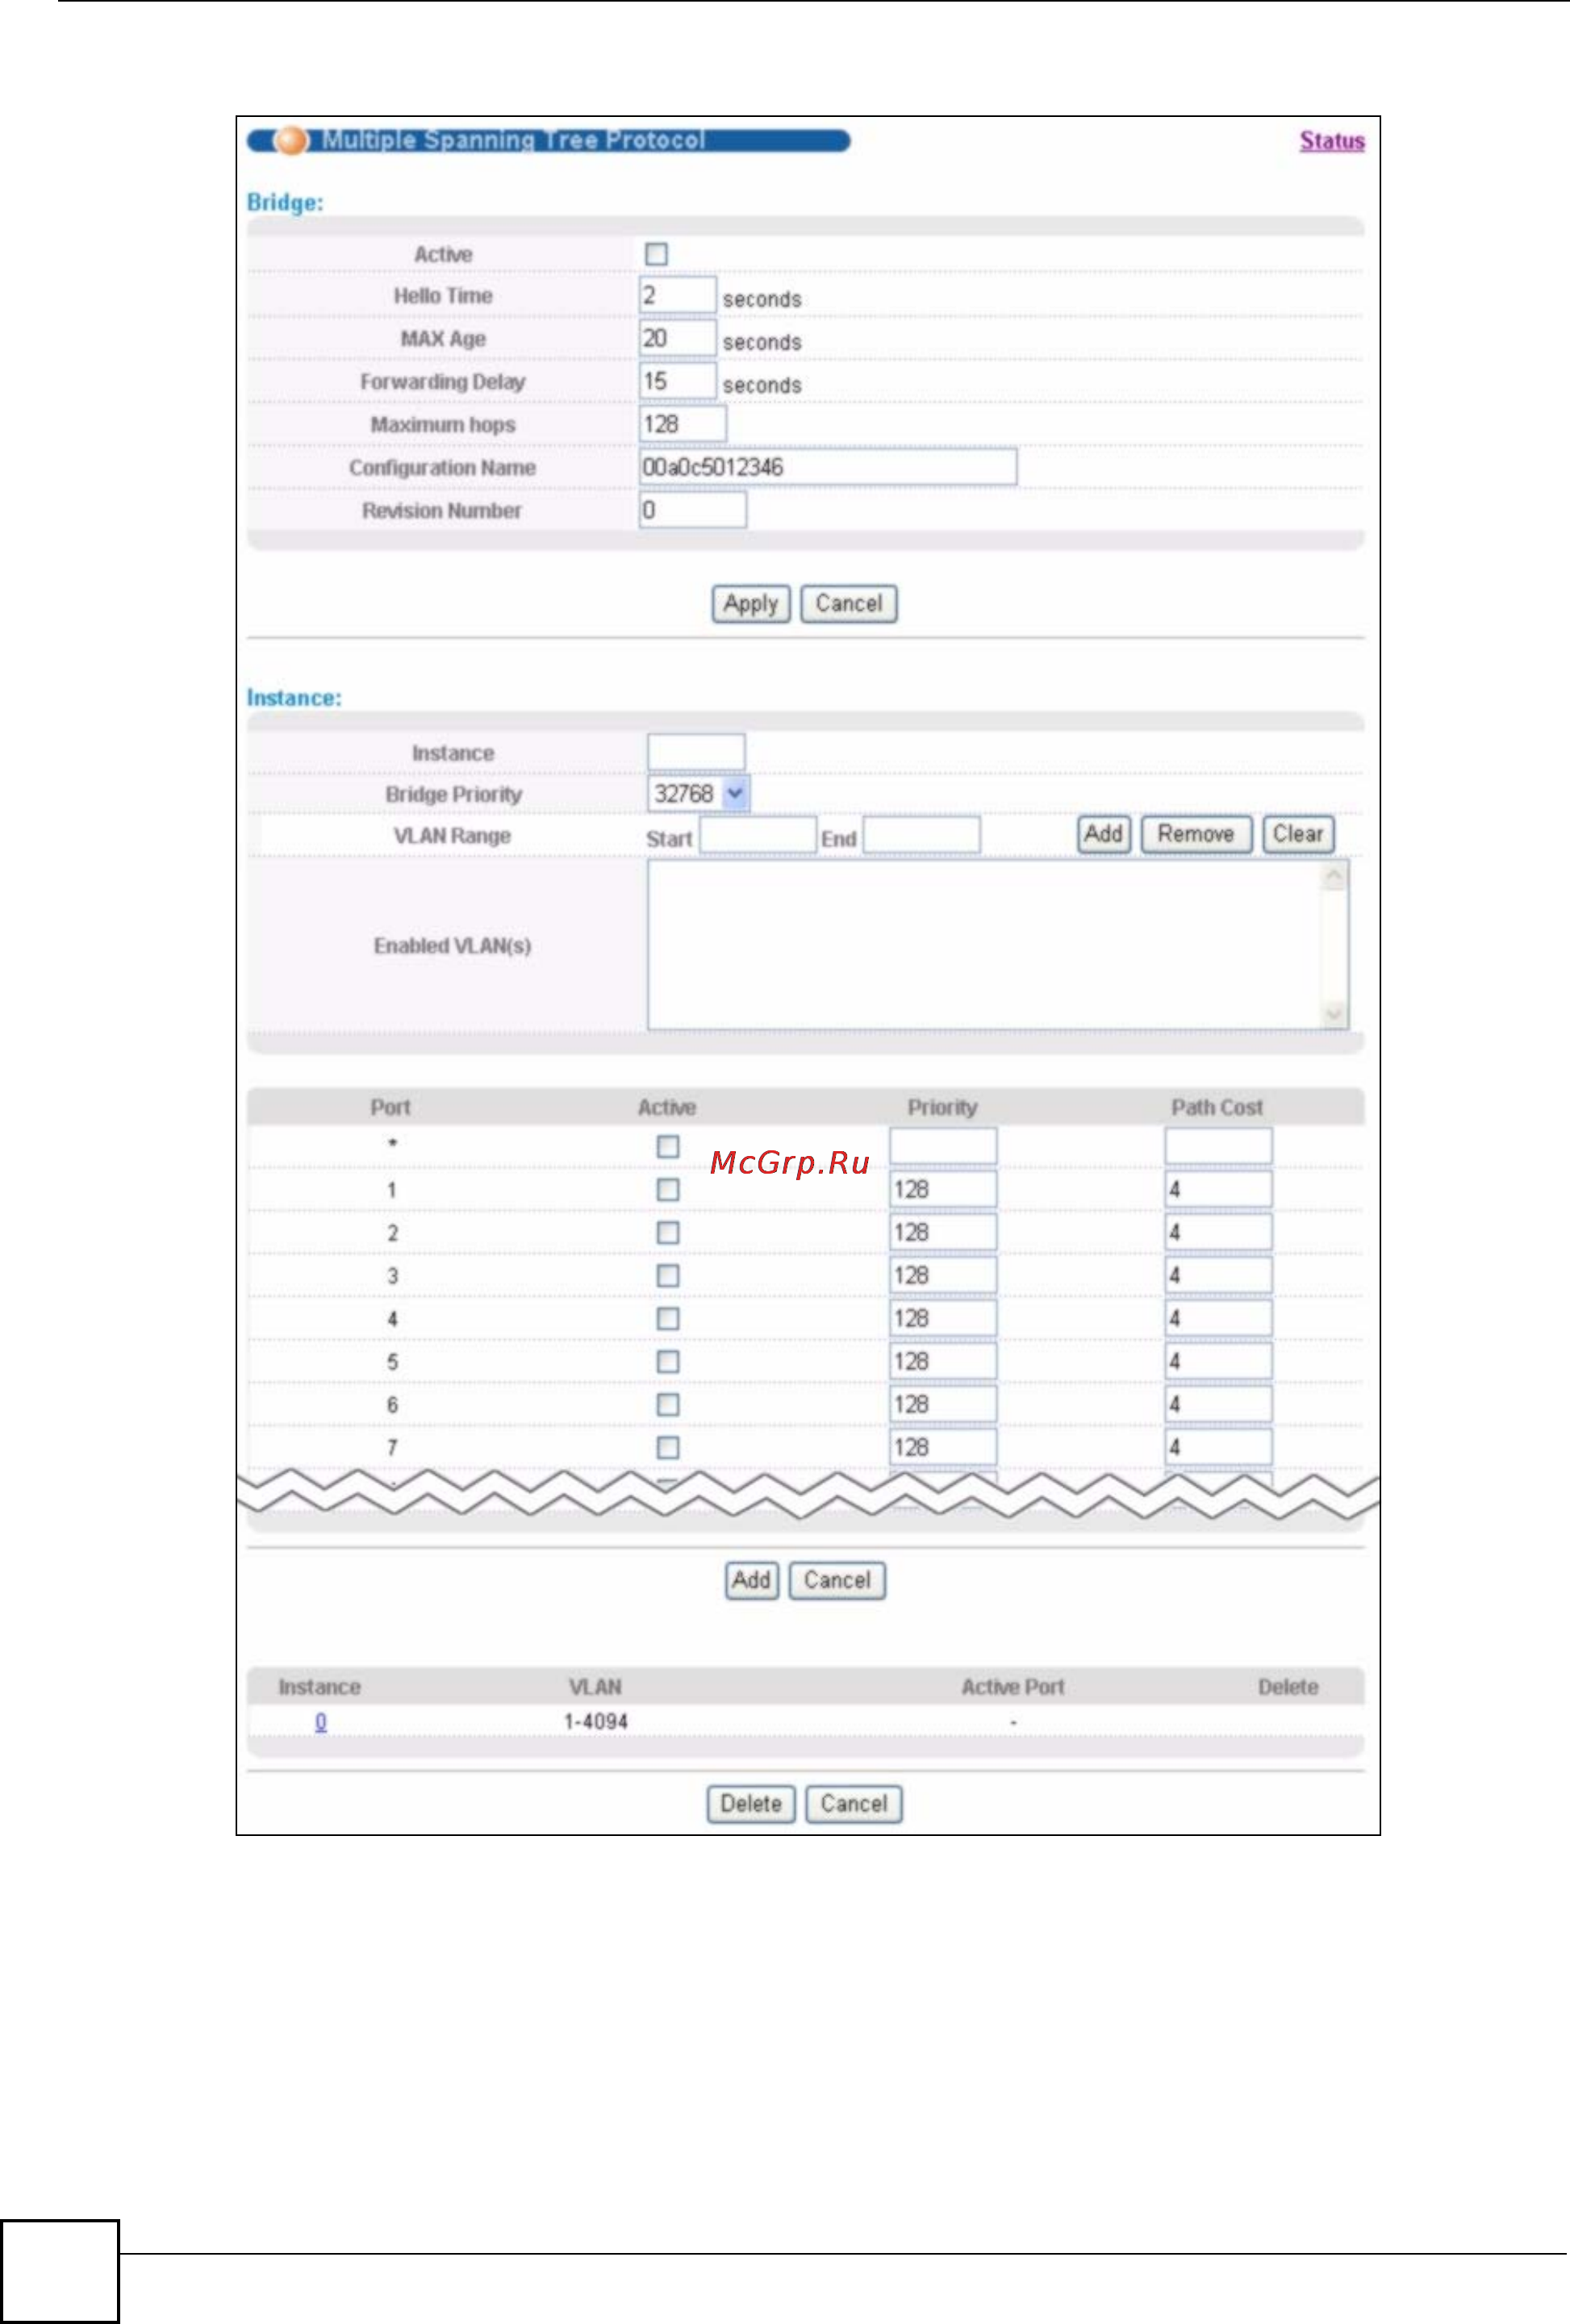Click scroll up arrow in Enabled VLANs

point(1333,877)
